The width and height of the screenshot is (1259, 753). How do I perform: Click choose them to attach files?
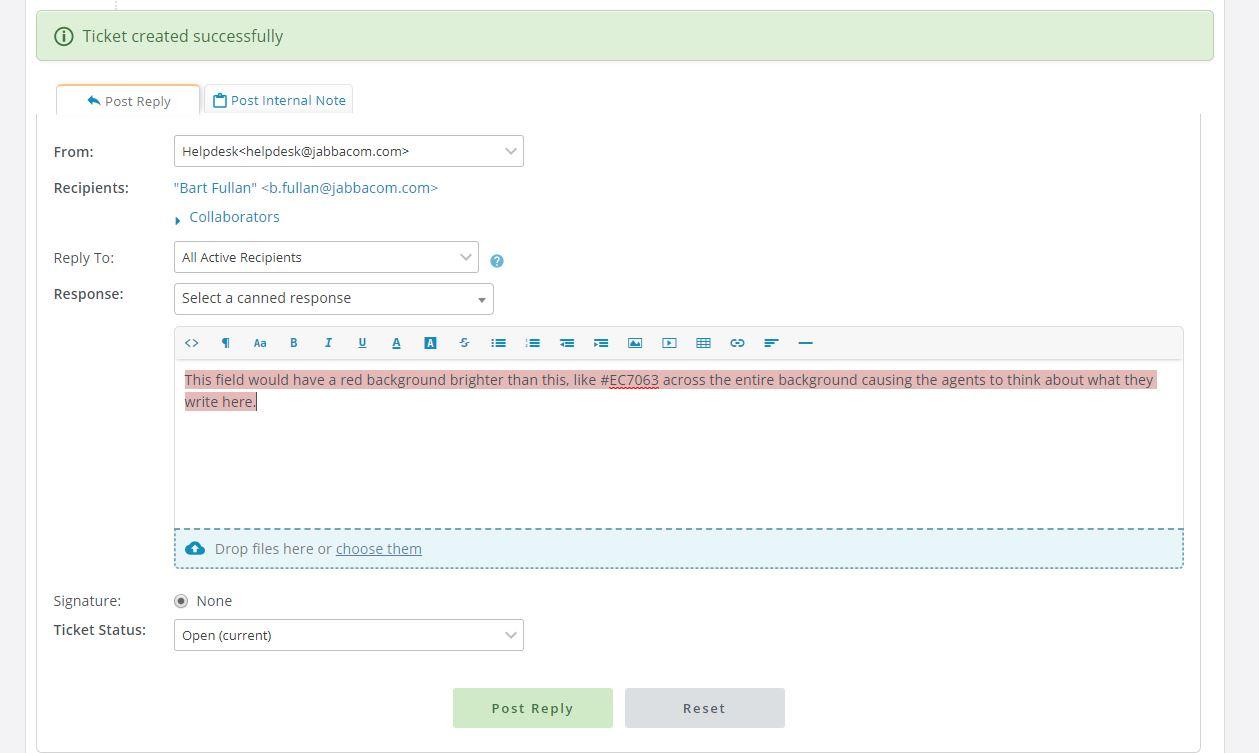[x=378, y=548]
